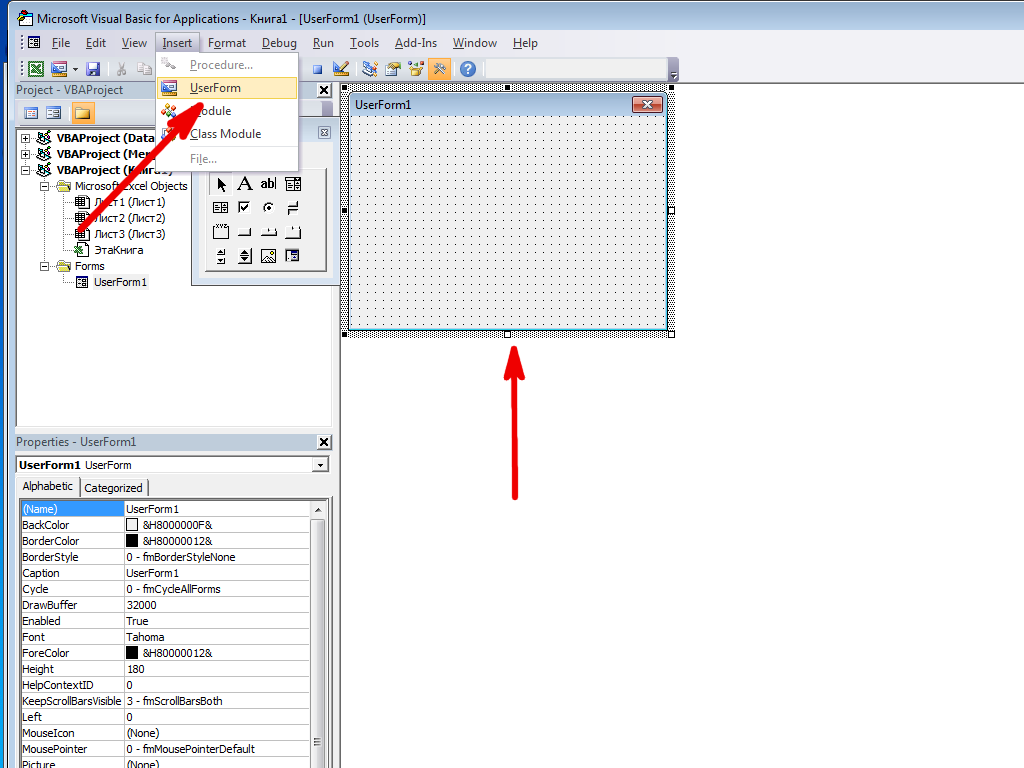
Task: Click the Insert UserForm toolbar icon
Action: (59, 69)
